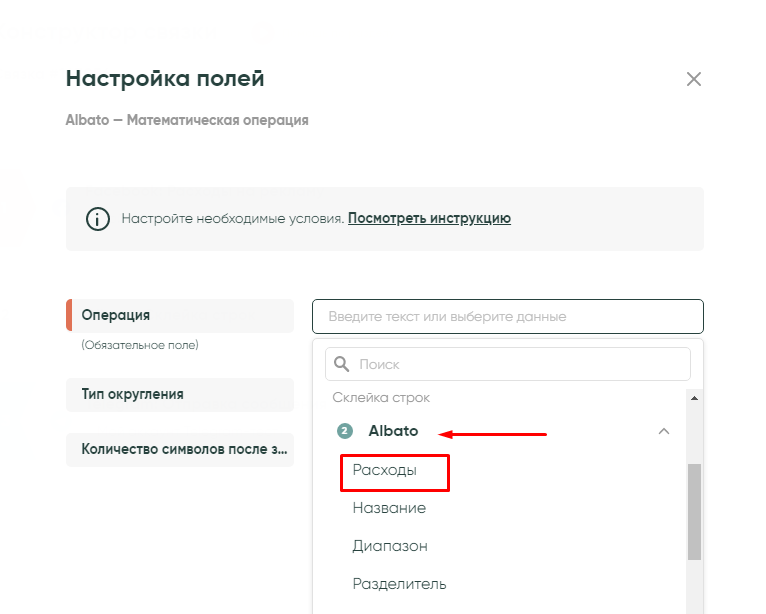Focus the Введите текст или выберите данные input
This screenshot has height=614, width=766.
coord(507,316)
